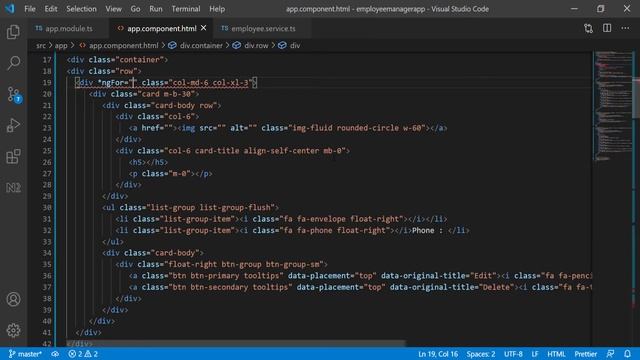Click "list-group list-group-flush" class value

210,207
